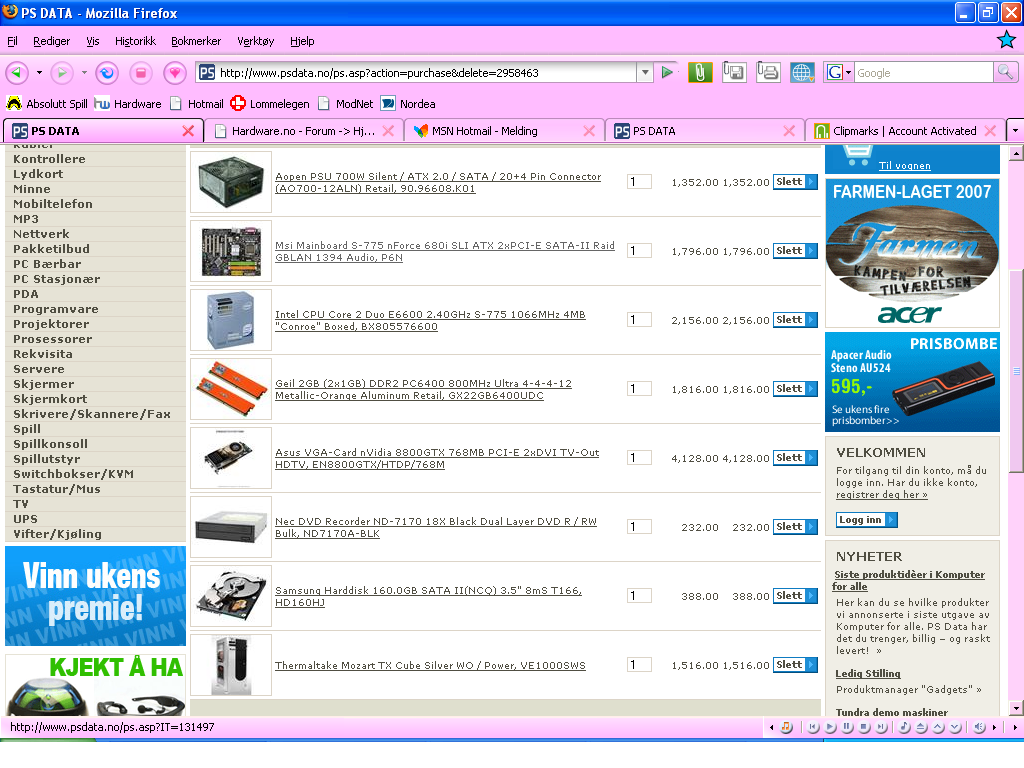Viewport: 1024px width, 768px height.
Task: Click the Til vognen cart link
Action: (x=904, y=165)
